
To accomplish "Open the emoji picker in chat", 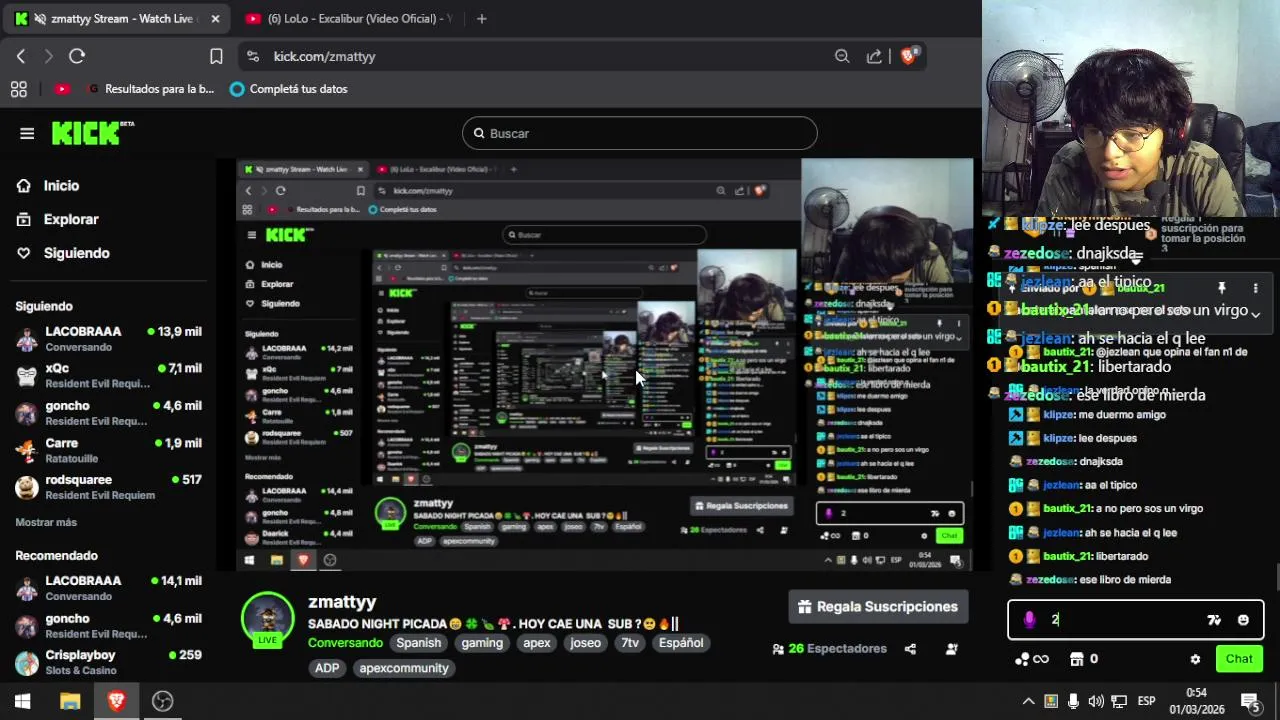I will point(1243,620).
